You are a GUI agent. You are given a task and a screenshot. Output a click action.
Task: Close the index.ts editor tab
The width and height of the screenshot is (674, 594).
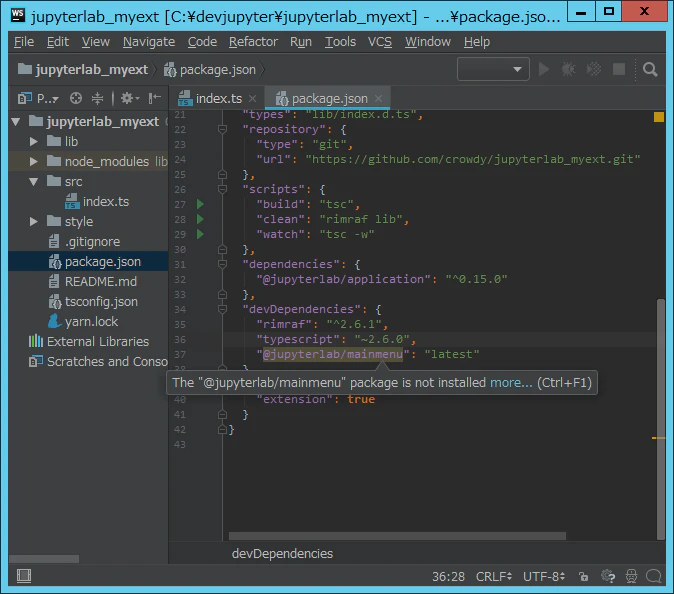tap(253, 98)
